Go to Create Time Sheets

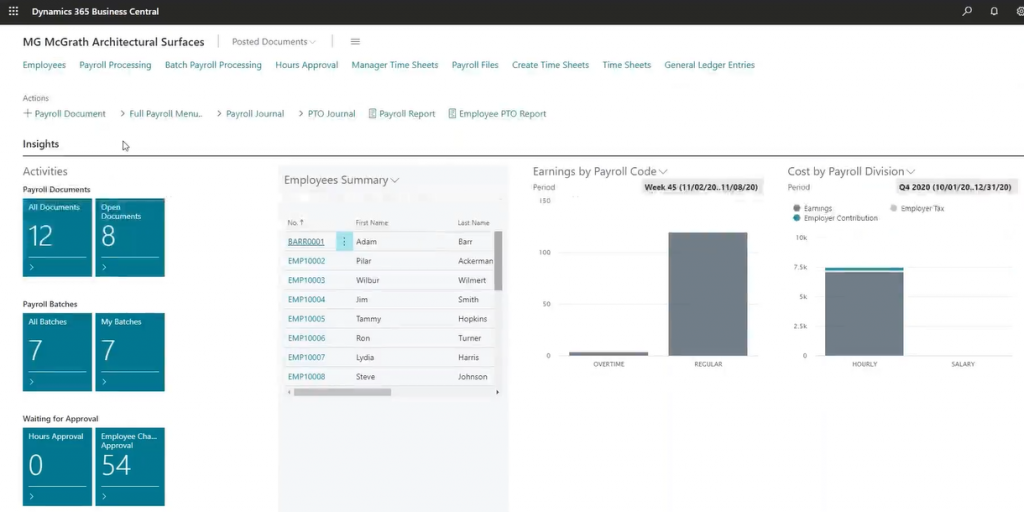(550, 65)
